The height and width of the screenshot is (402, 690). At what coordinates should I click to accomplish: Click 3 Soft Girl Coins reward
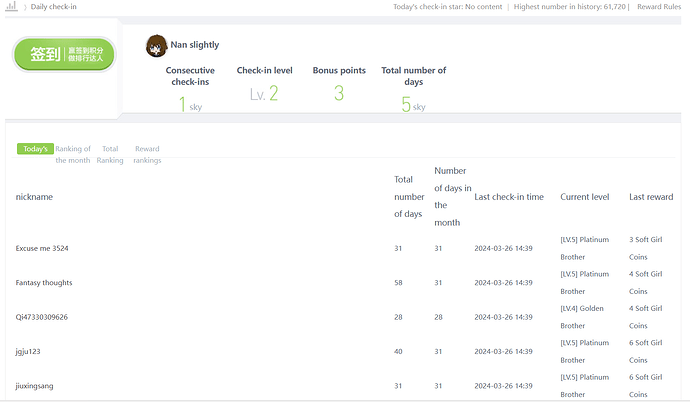(x=646, y=248)
